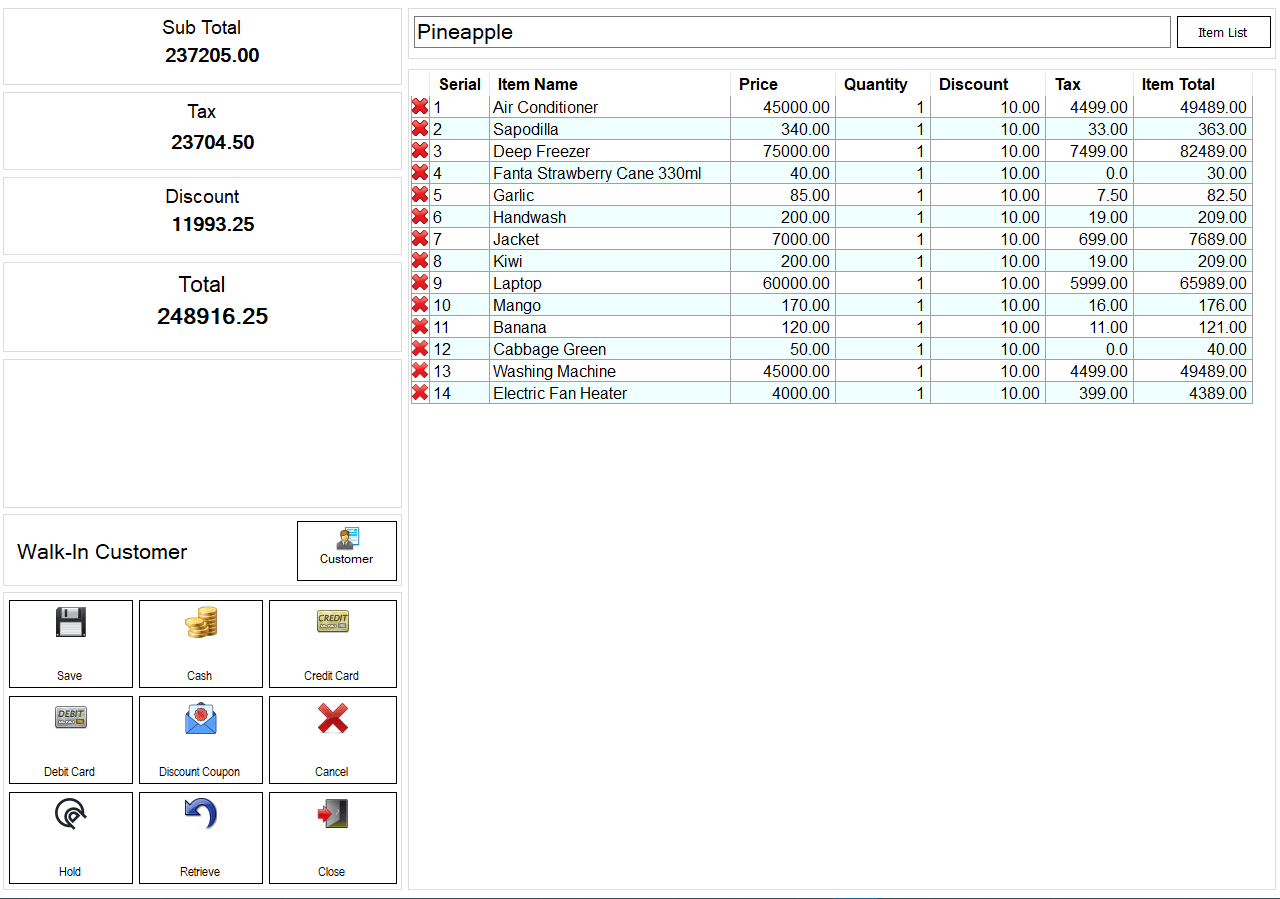Click the Discount column header
Image resolution: width=1280 pixels, height=899 pixels.
tap(988, 84)
